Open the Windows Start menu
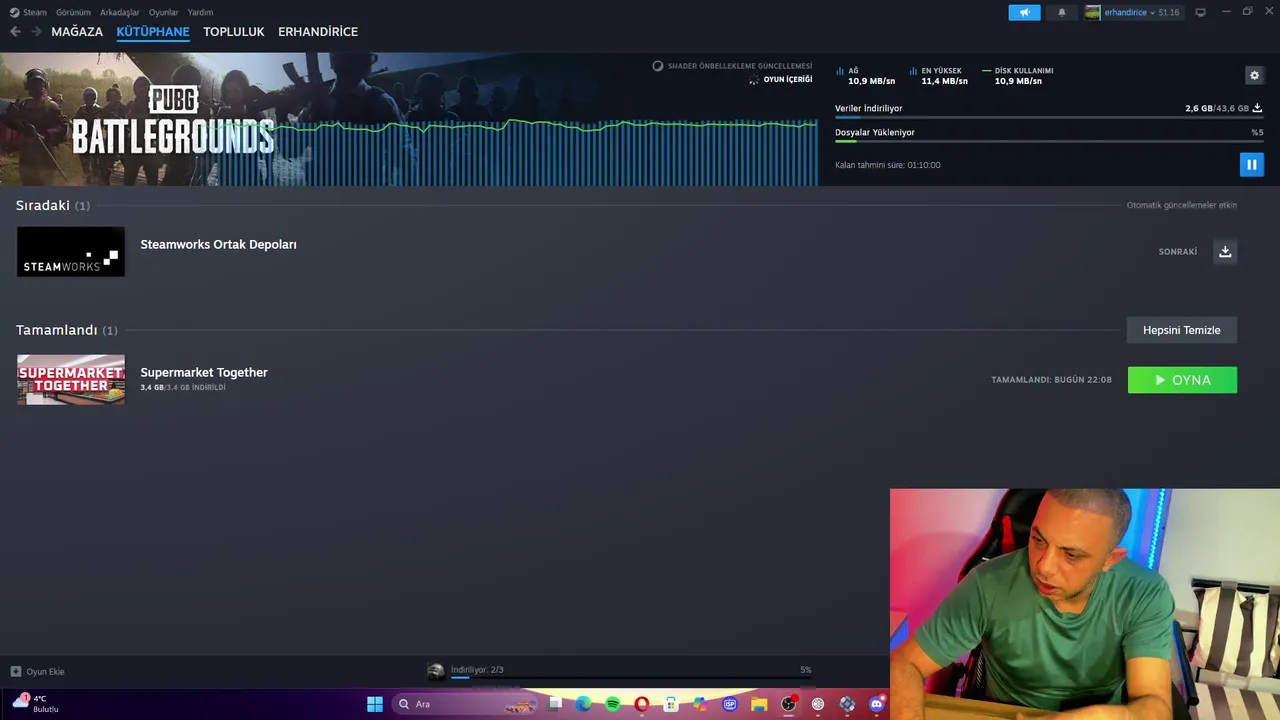 pos(375,704)
